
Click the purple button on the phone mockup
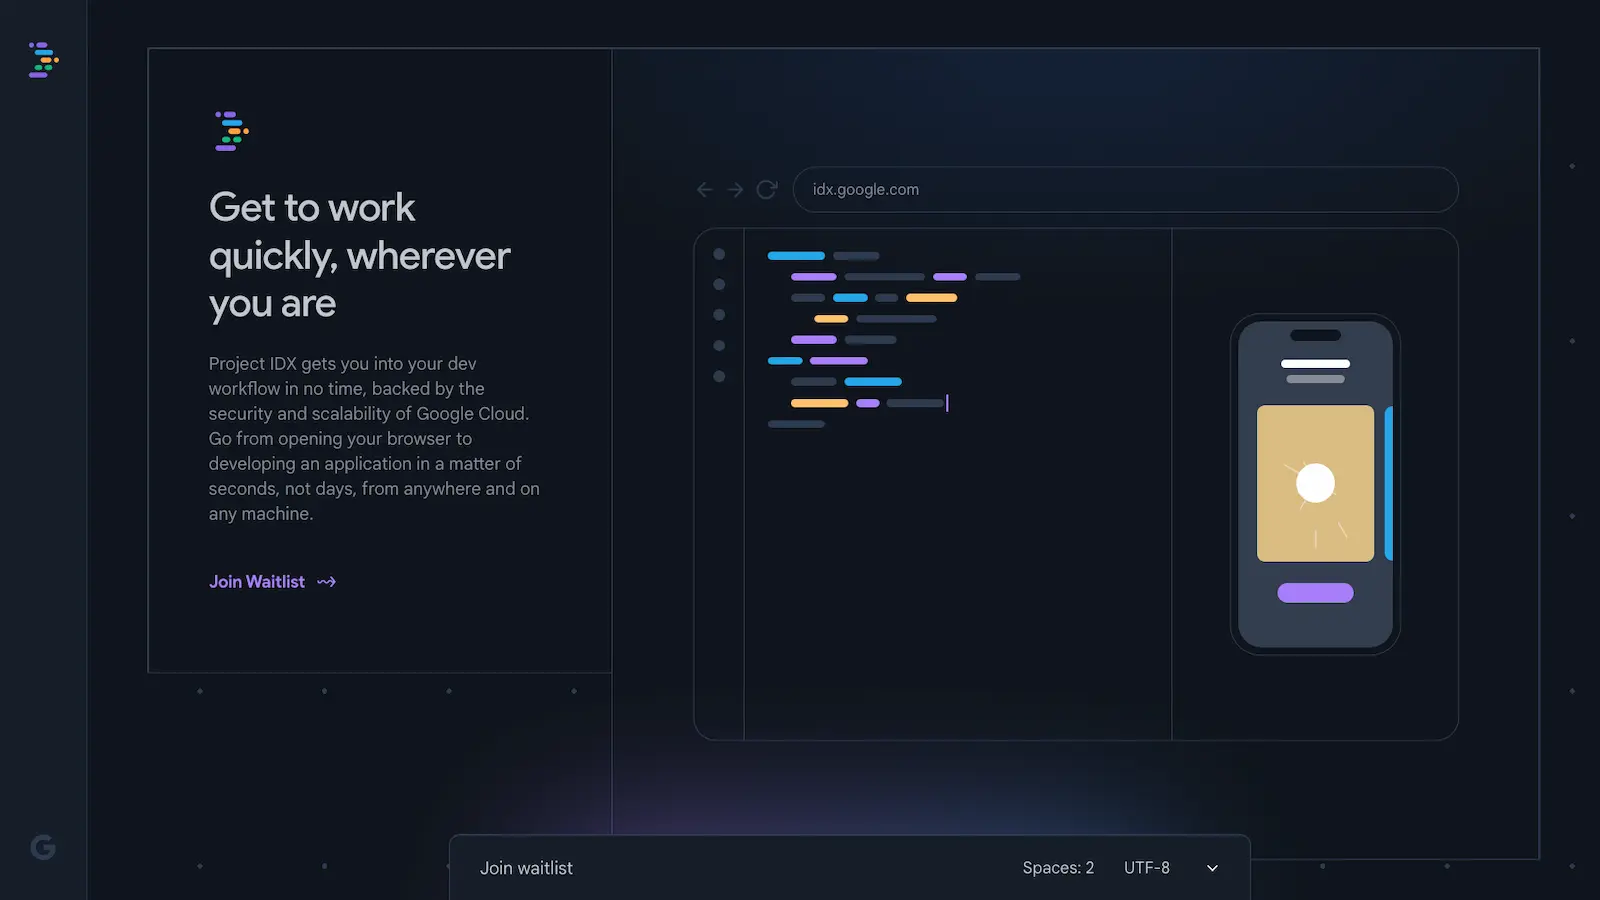click(x=1315, y=593)
